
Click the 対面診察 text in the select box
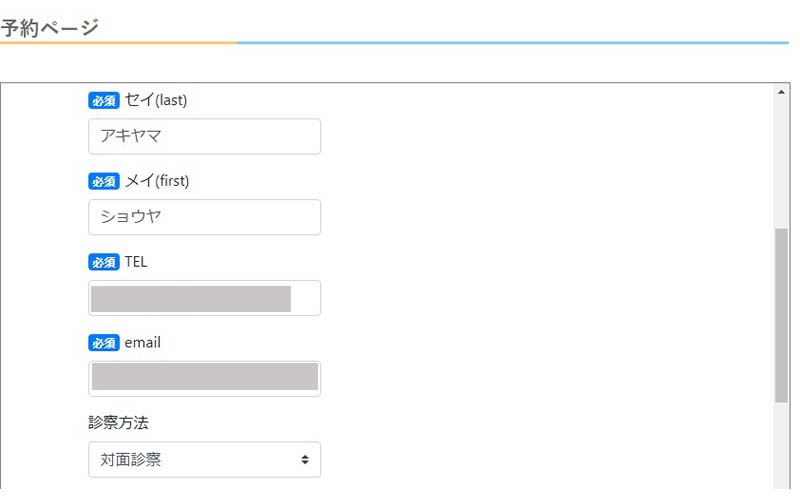[x=131, y=460]
